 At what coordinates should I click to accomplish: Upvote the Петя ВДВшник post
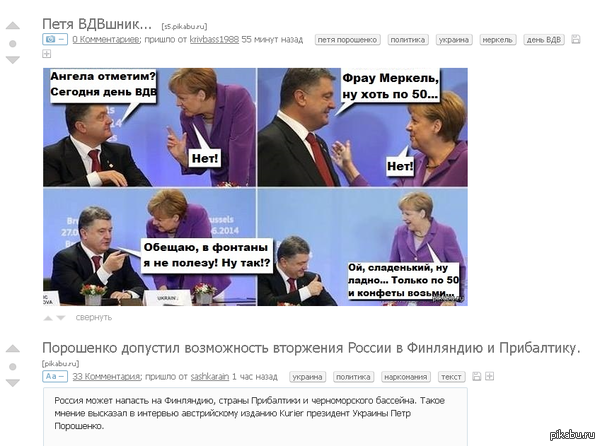tap(13, 26)
